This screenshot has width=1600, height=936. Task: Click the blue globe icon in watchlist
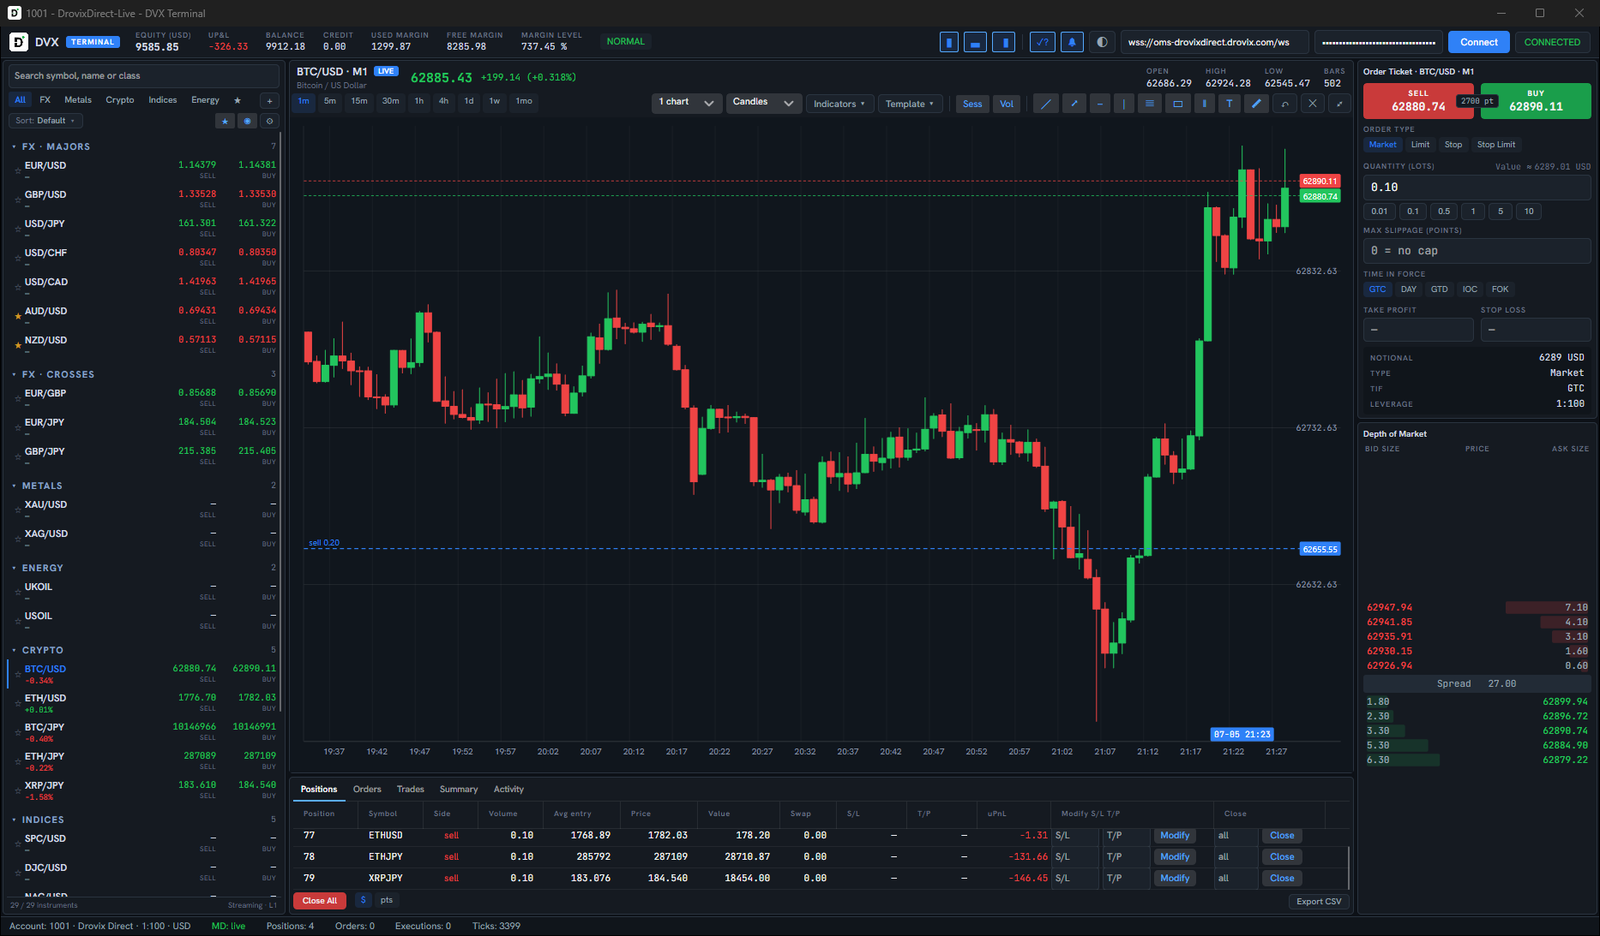click(x=247, y=121)
